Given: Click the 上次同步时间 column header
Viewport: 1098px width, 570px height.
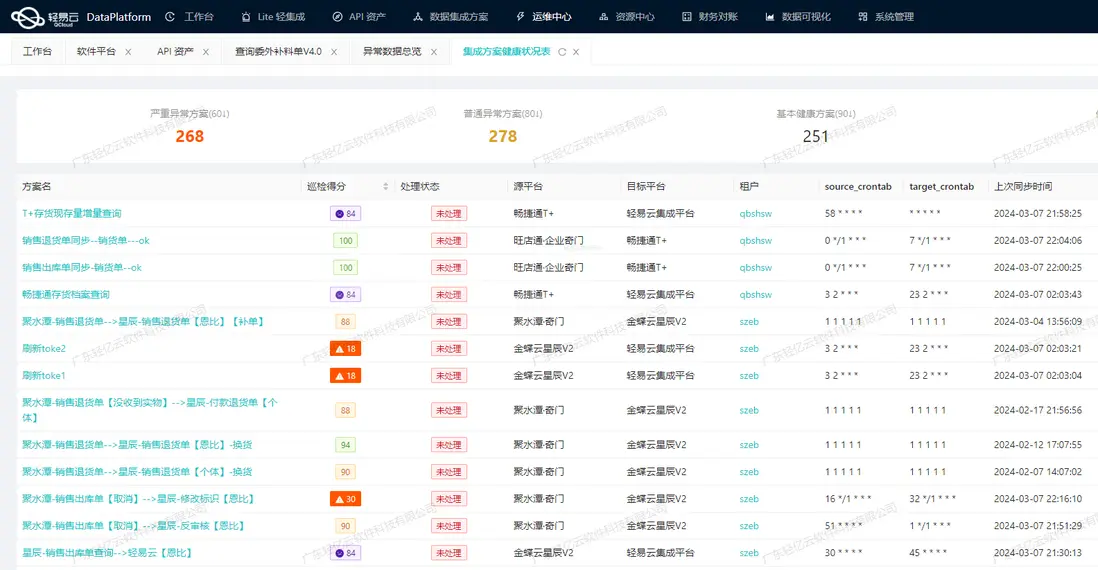Looking at the screenshot, I should click(1023, 186).
